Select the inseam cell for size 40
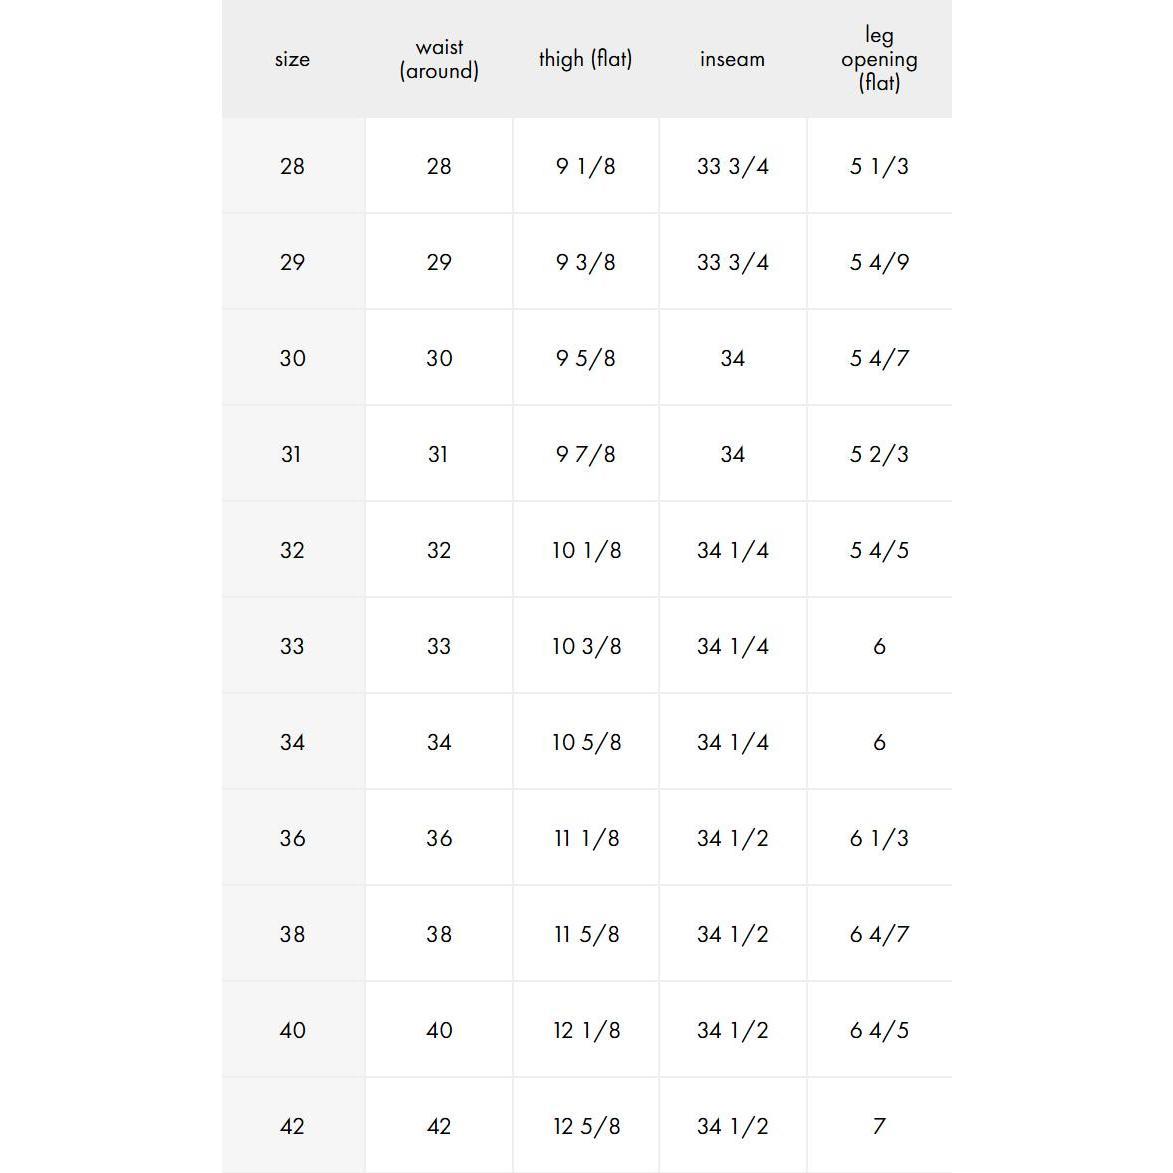1173x1173 pixels. [x=732, y=1030]
